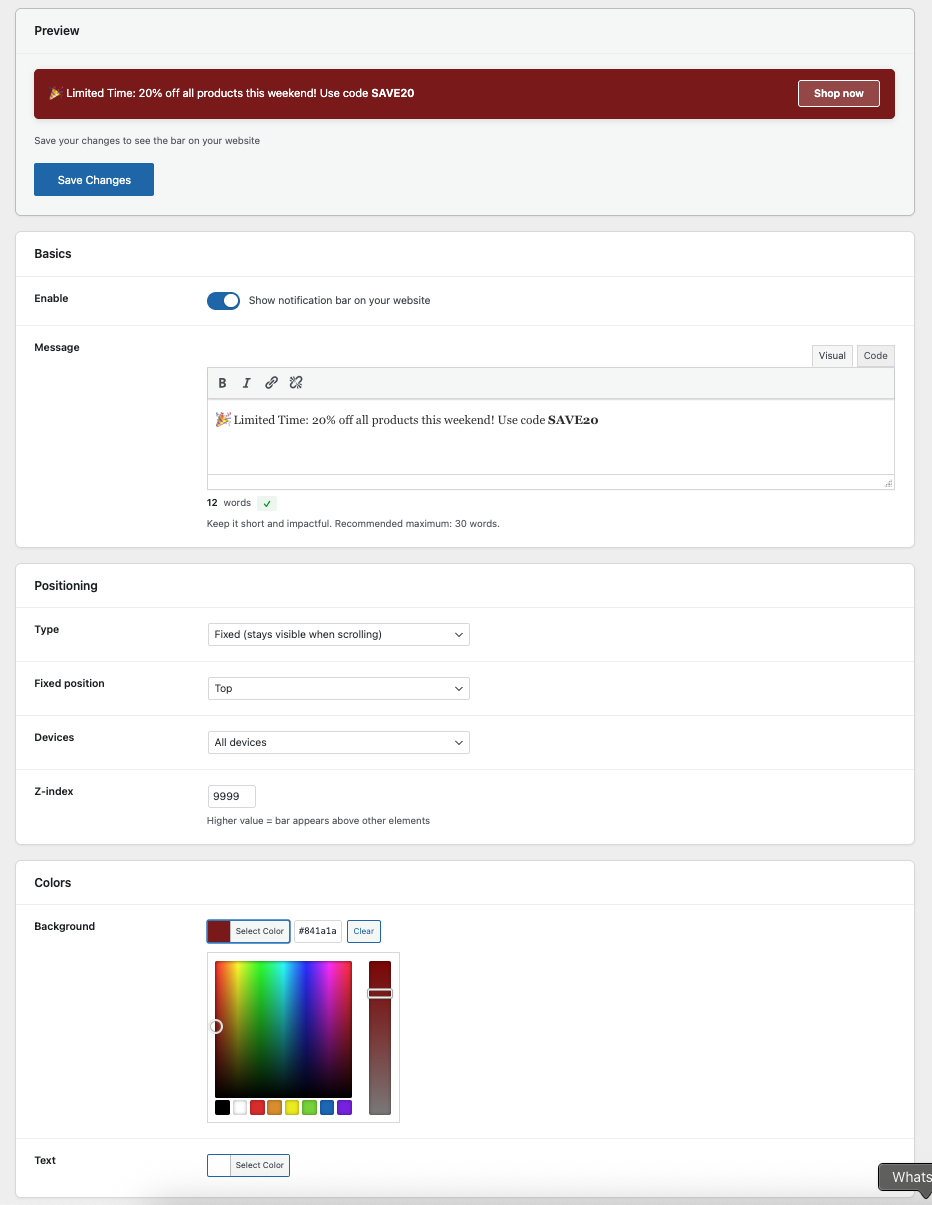Switch to the Code editor tab

pos(875,355)
